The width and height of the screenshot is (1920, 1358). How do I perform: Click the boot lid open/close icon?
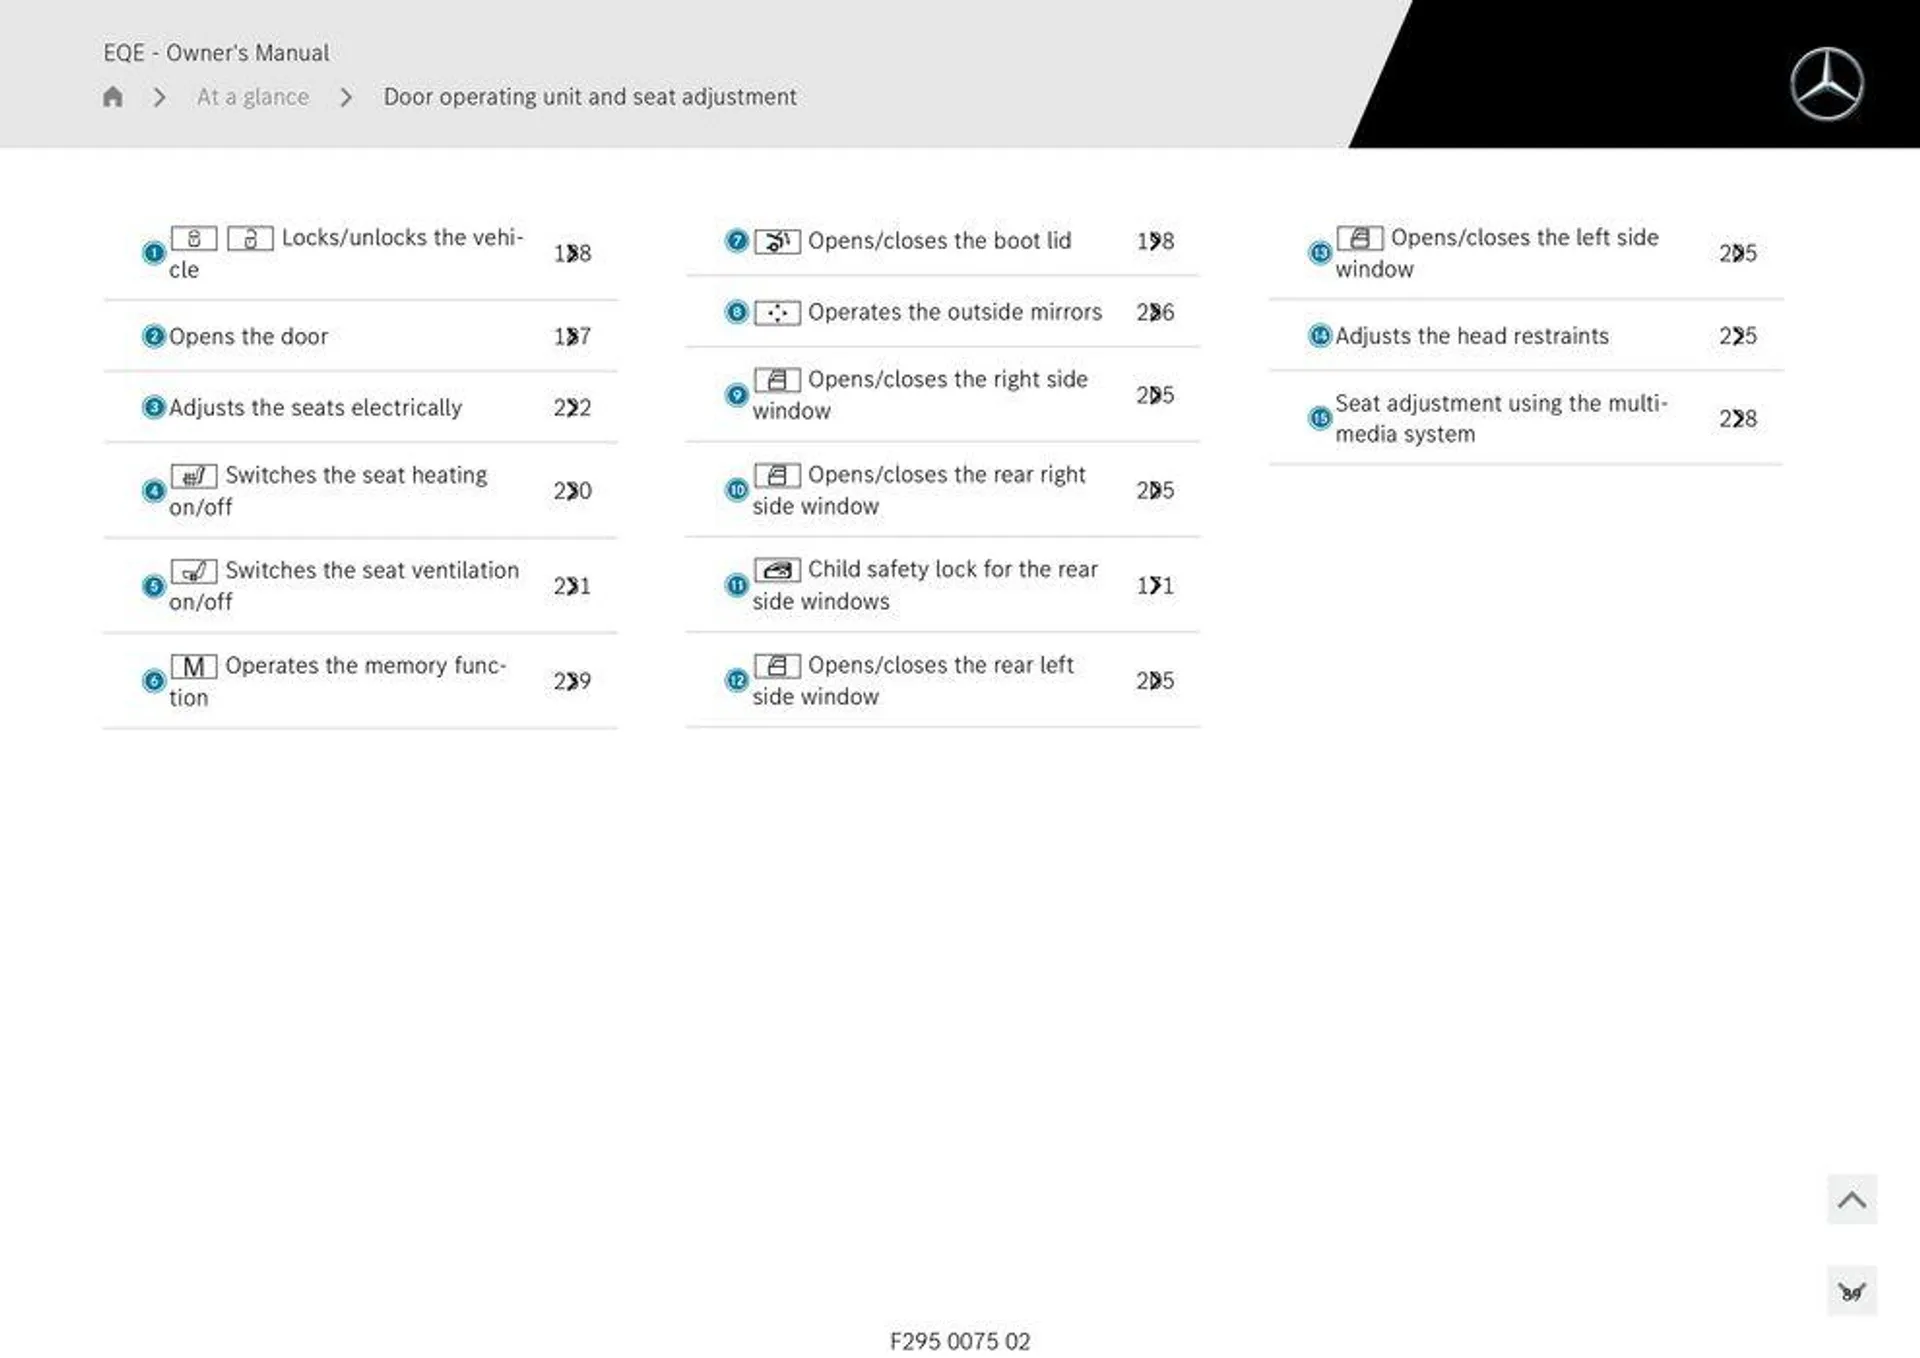click(x=774, y=238)
